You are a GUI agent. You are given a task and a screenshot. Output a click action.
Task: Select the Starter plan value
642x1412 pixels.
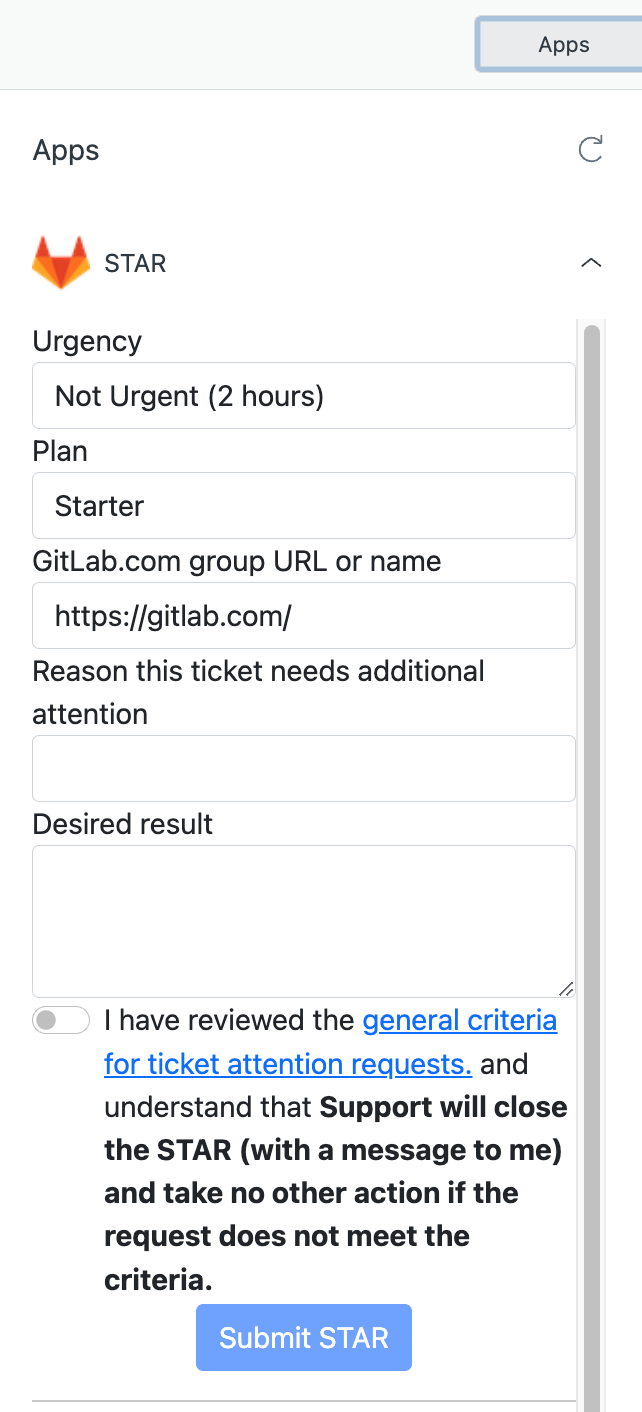pos(304,505)
